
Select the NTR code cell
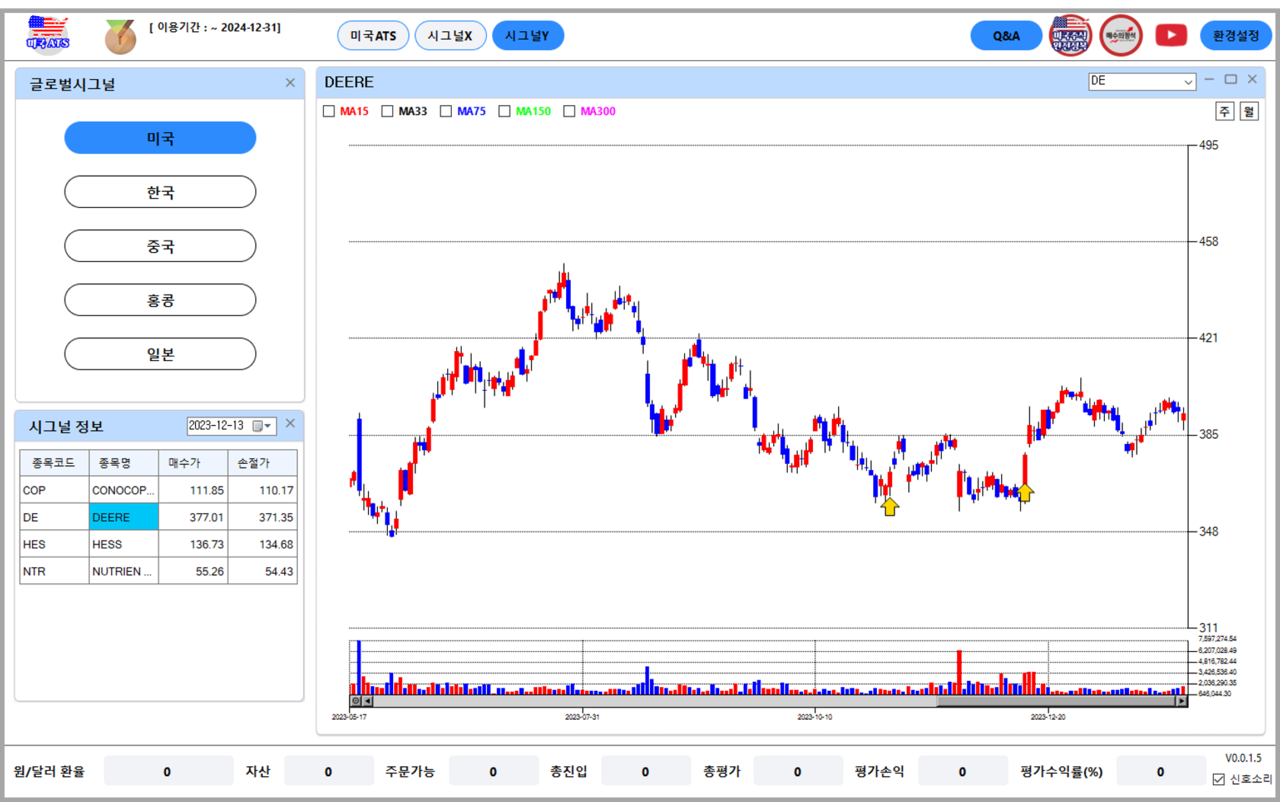(54, 571)
